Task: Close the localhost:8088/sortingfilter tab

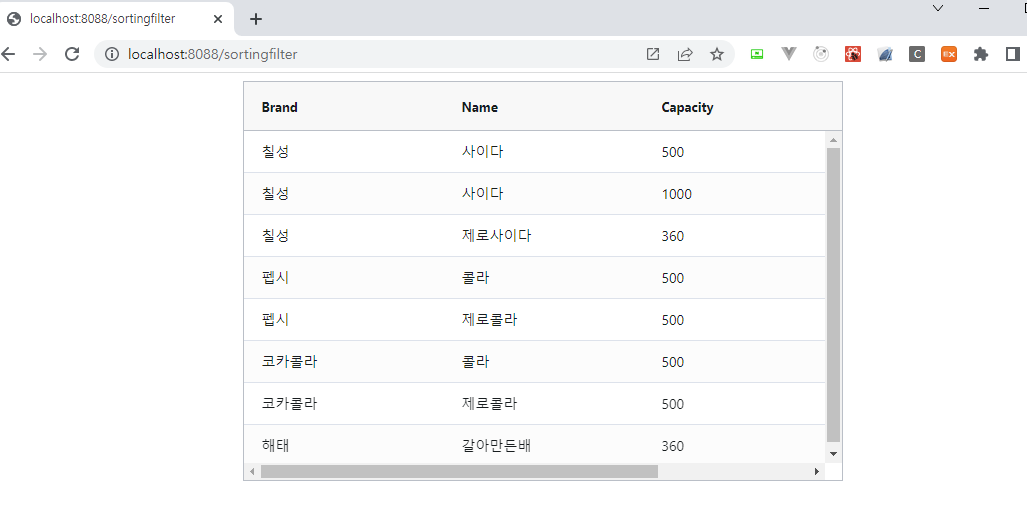Action: (x=218, y=19)
